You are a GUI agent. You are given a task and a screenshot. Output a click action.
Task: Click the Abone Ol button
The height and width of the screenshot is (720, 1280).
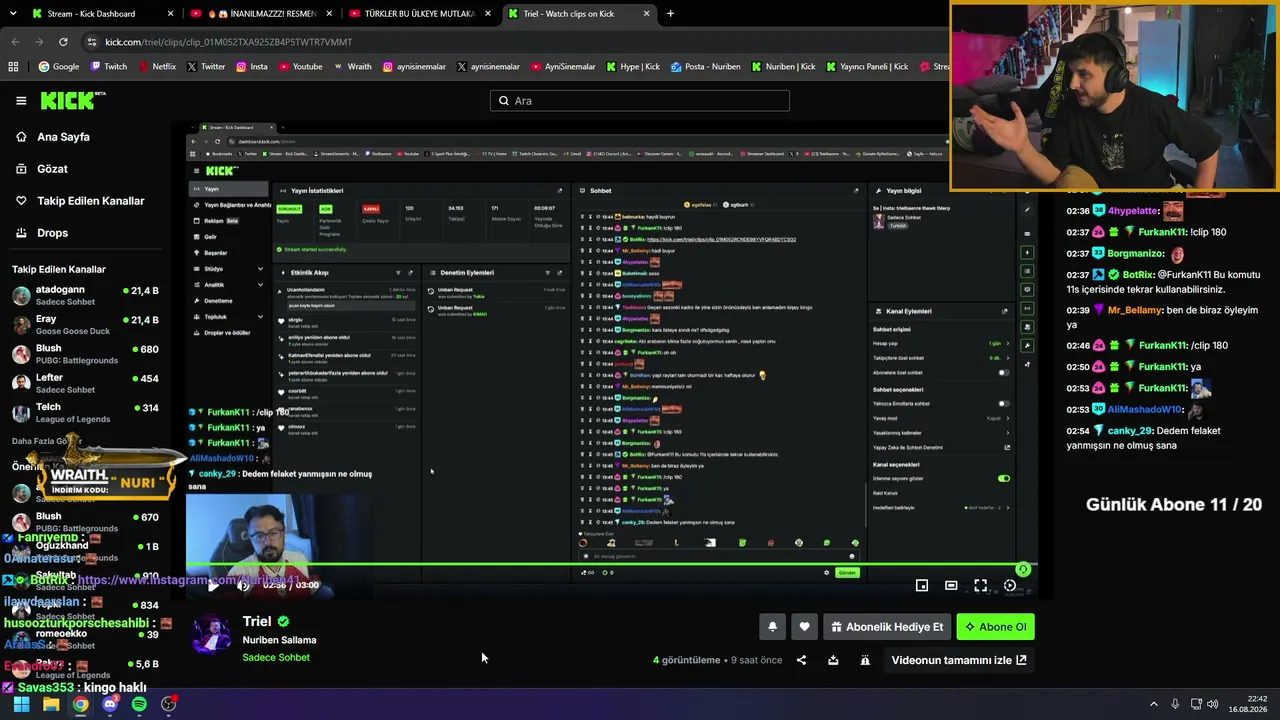point(996,627)
